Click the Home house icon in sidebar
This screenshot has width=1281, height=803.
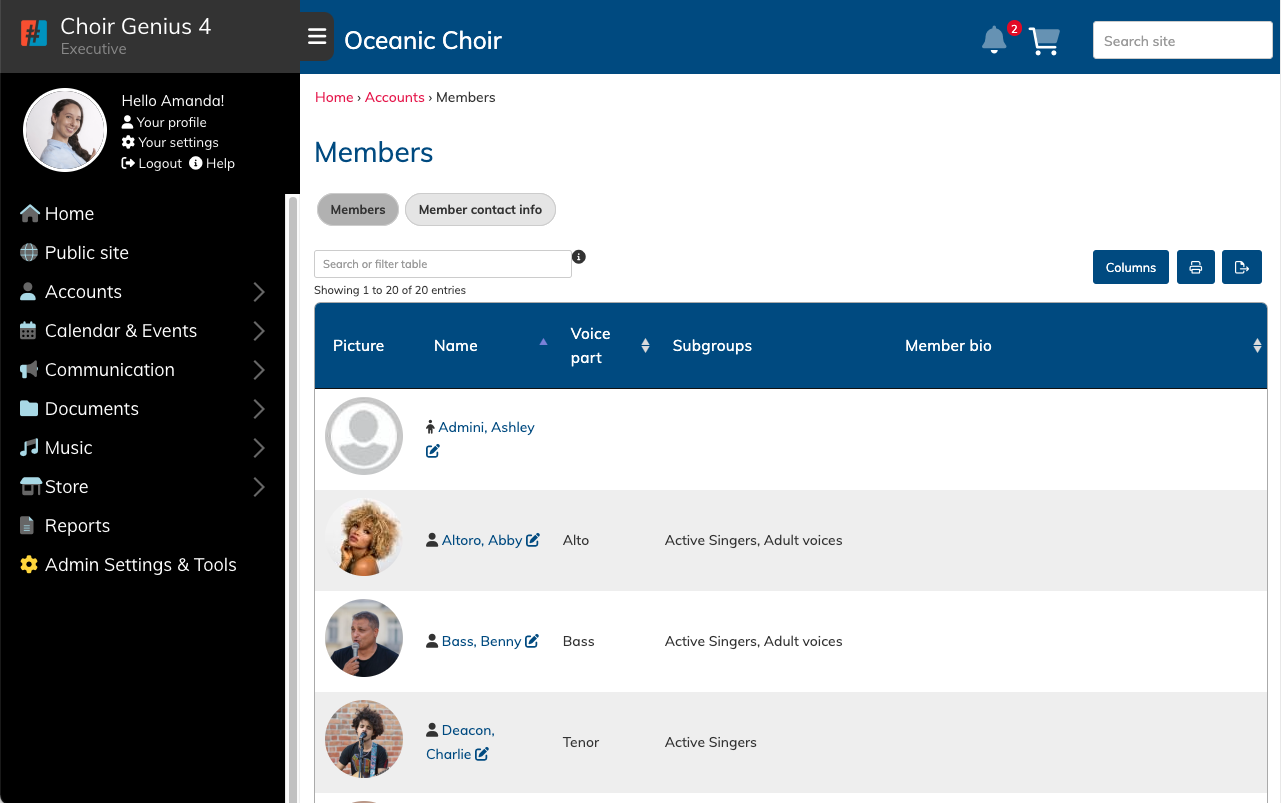tap(29, 213)
